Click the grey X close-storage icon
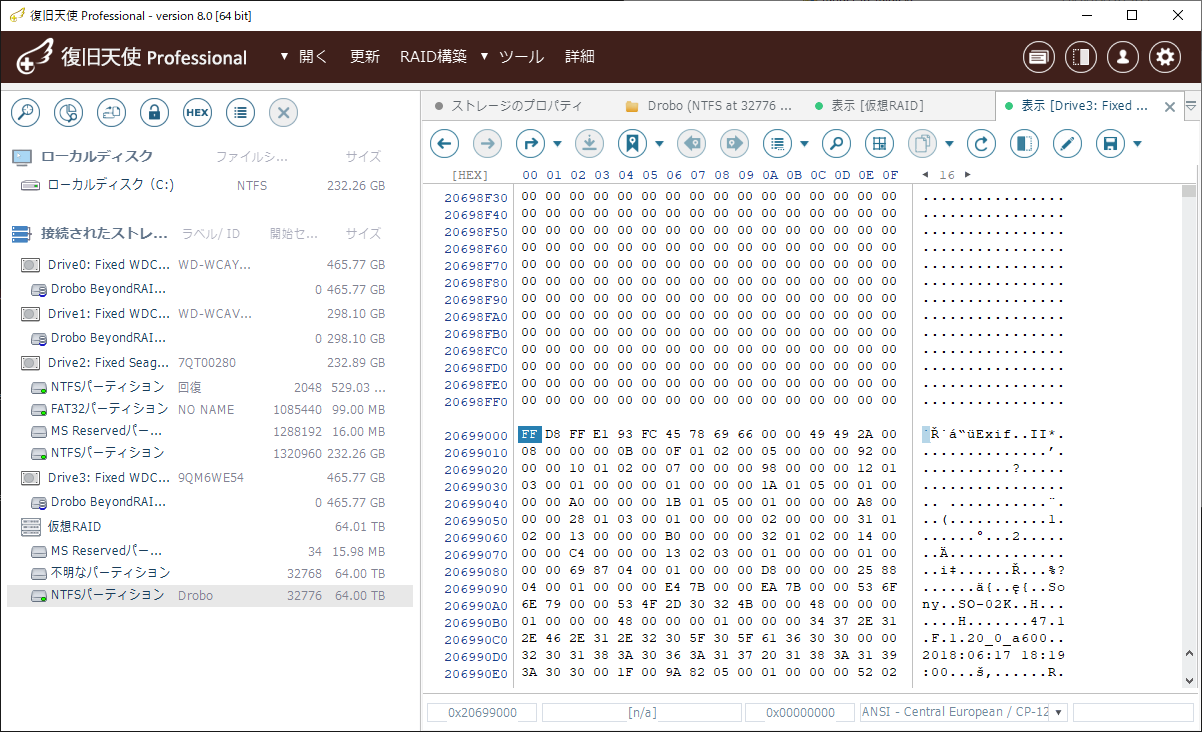 coord(283,113)
